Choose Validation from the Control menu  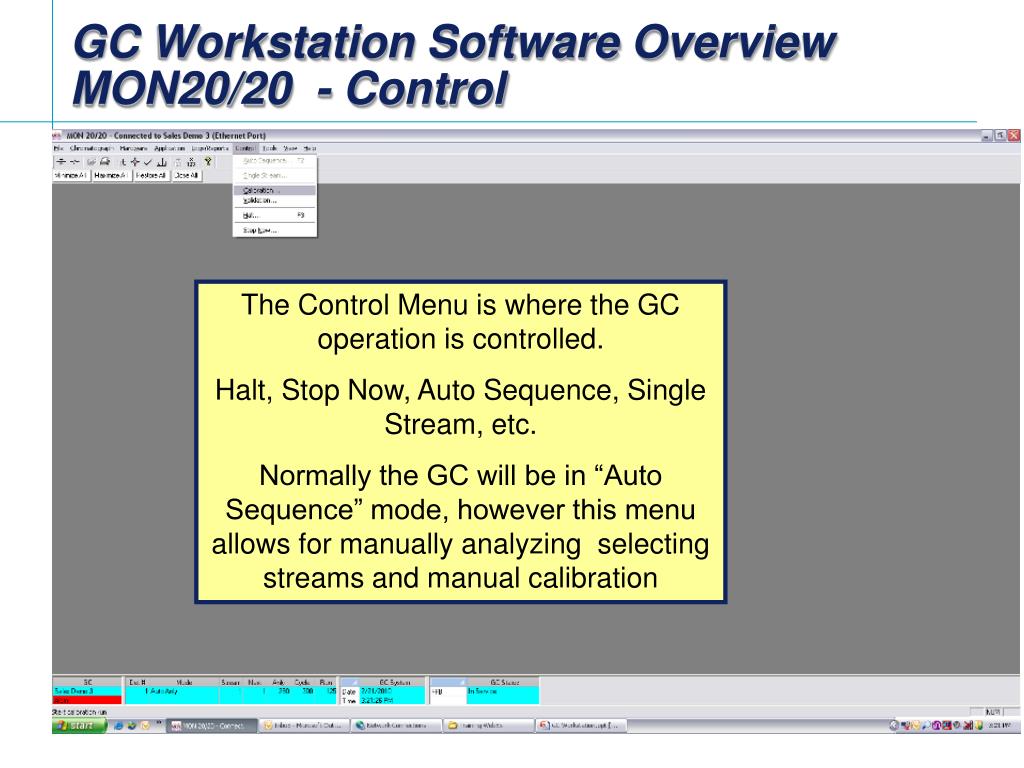pos(274,200)
